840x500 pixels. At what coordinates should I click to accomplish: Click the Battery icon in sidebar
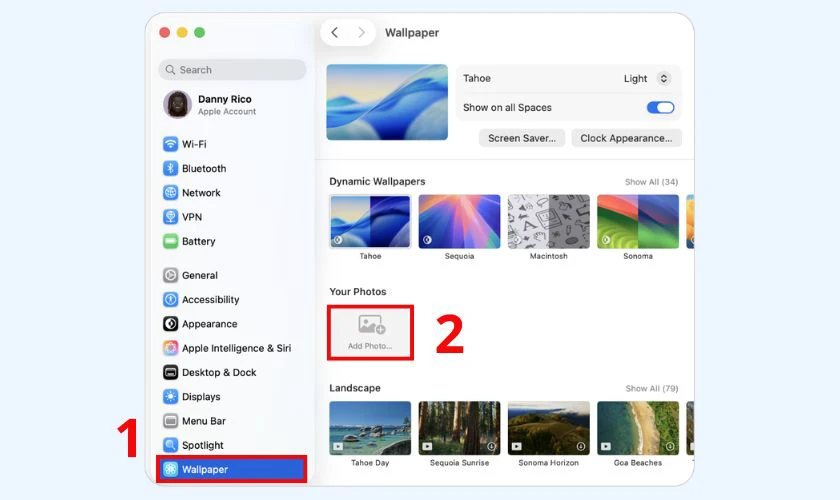170,241
